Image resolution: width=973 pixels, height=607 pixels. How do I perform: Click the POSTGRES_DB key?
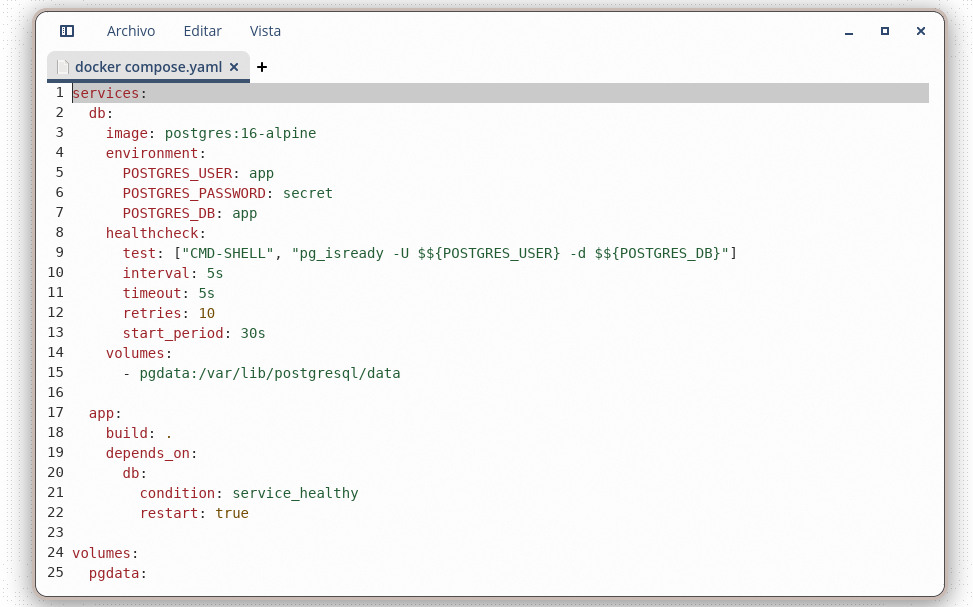(x=169, y=214)
